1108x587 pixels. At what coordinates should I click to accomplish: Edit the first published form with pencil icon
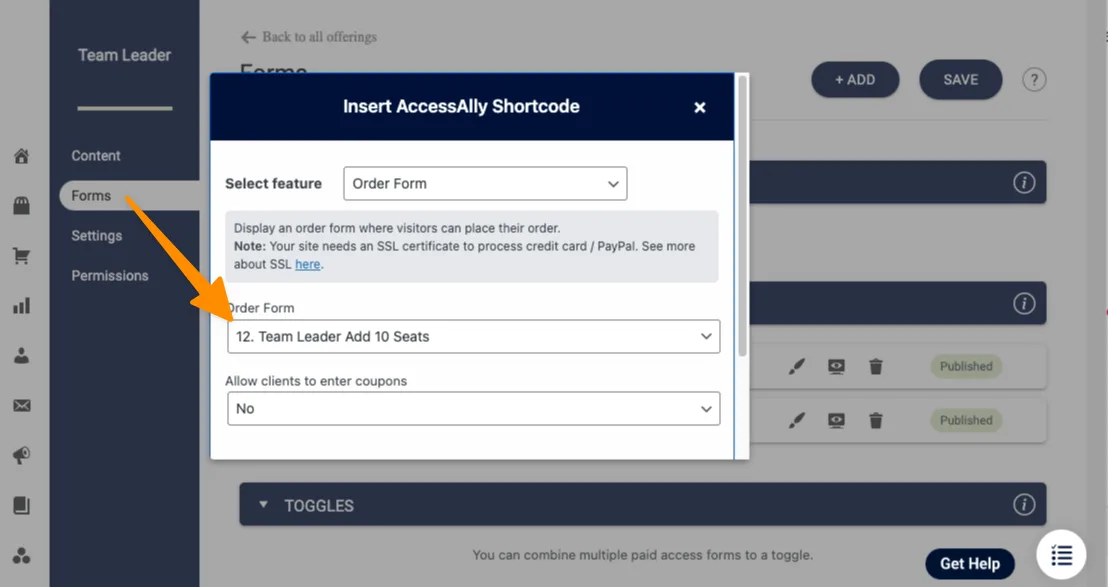click(x=796, y=366)
